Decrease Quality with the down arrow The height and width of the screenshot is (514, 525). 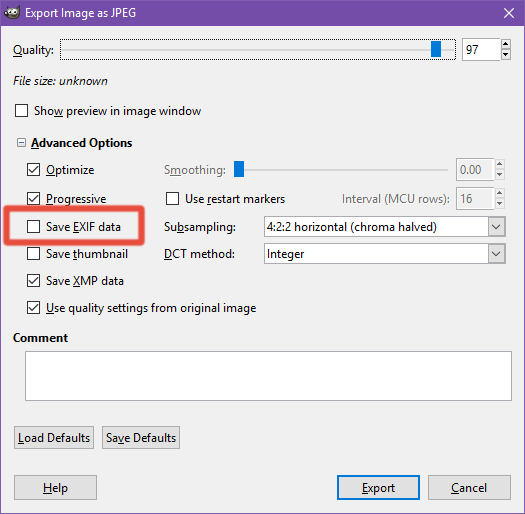coord(506,55)
